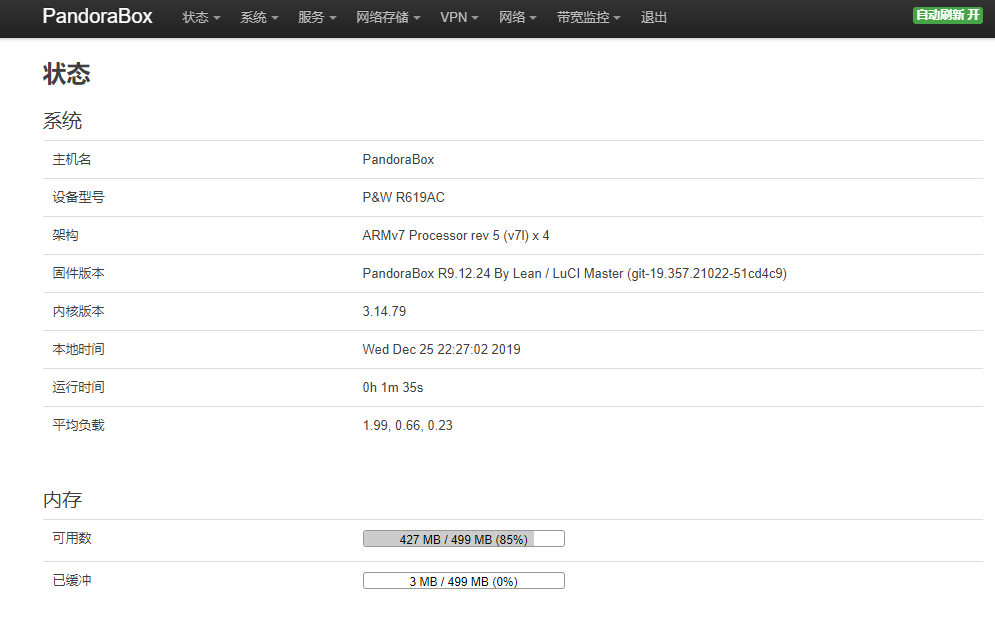The height and width of the screenshot is (625, 995).
Task: Click the 内存 section heading
Action: click(62, 500)
